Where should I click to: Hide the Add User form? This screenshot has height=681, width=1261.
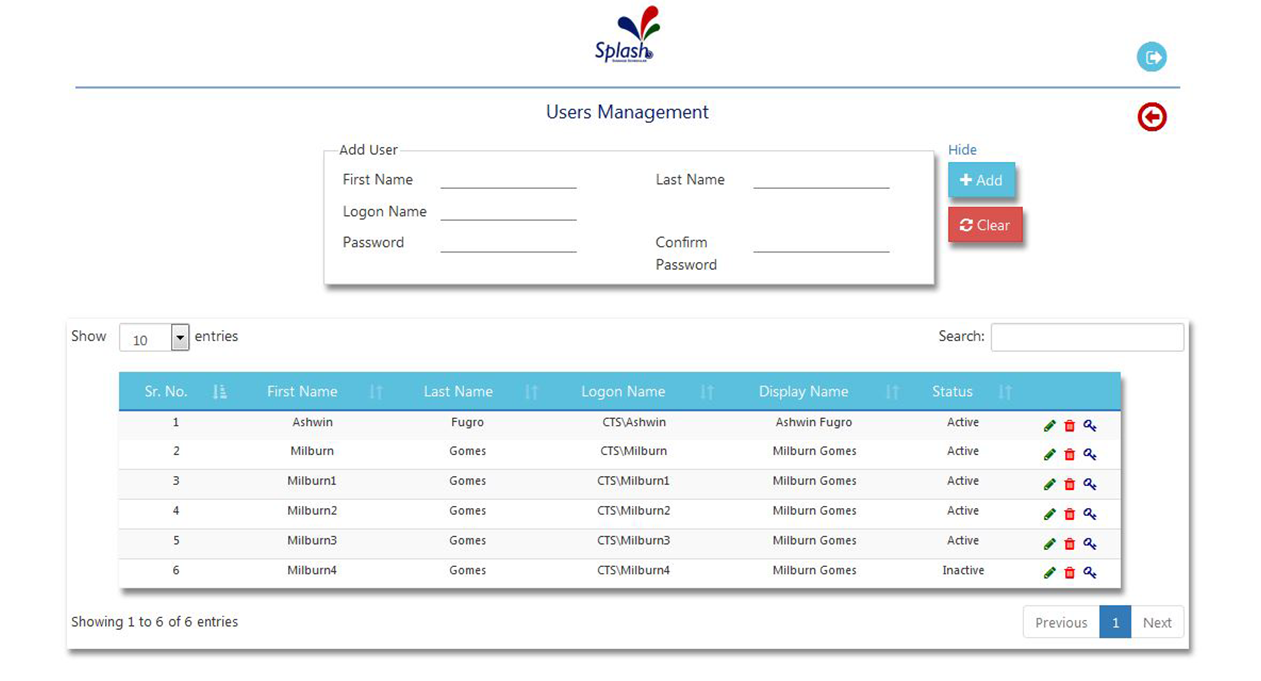(962, 150)
